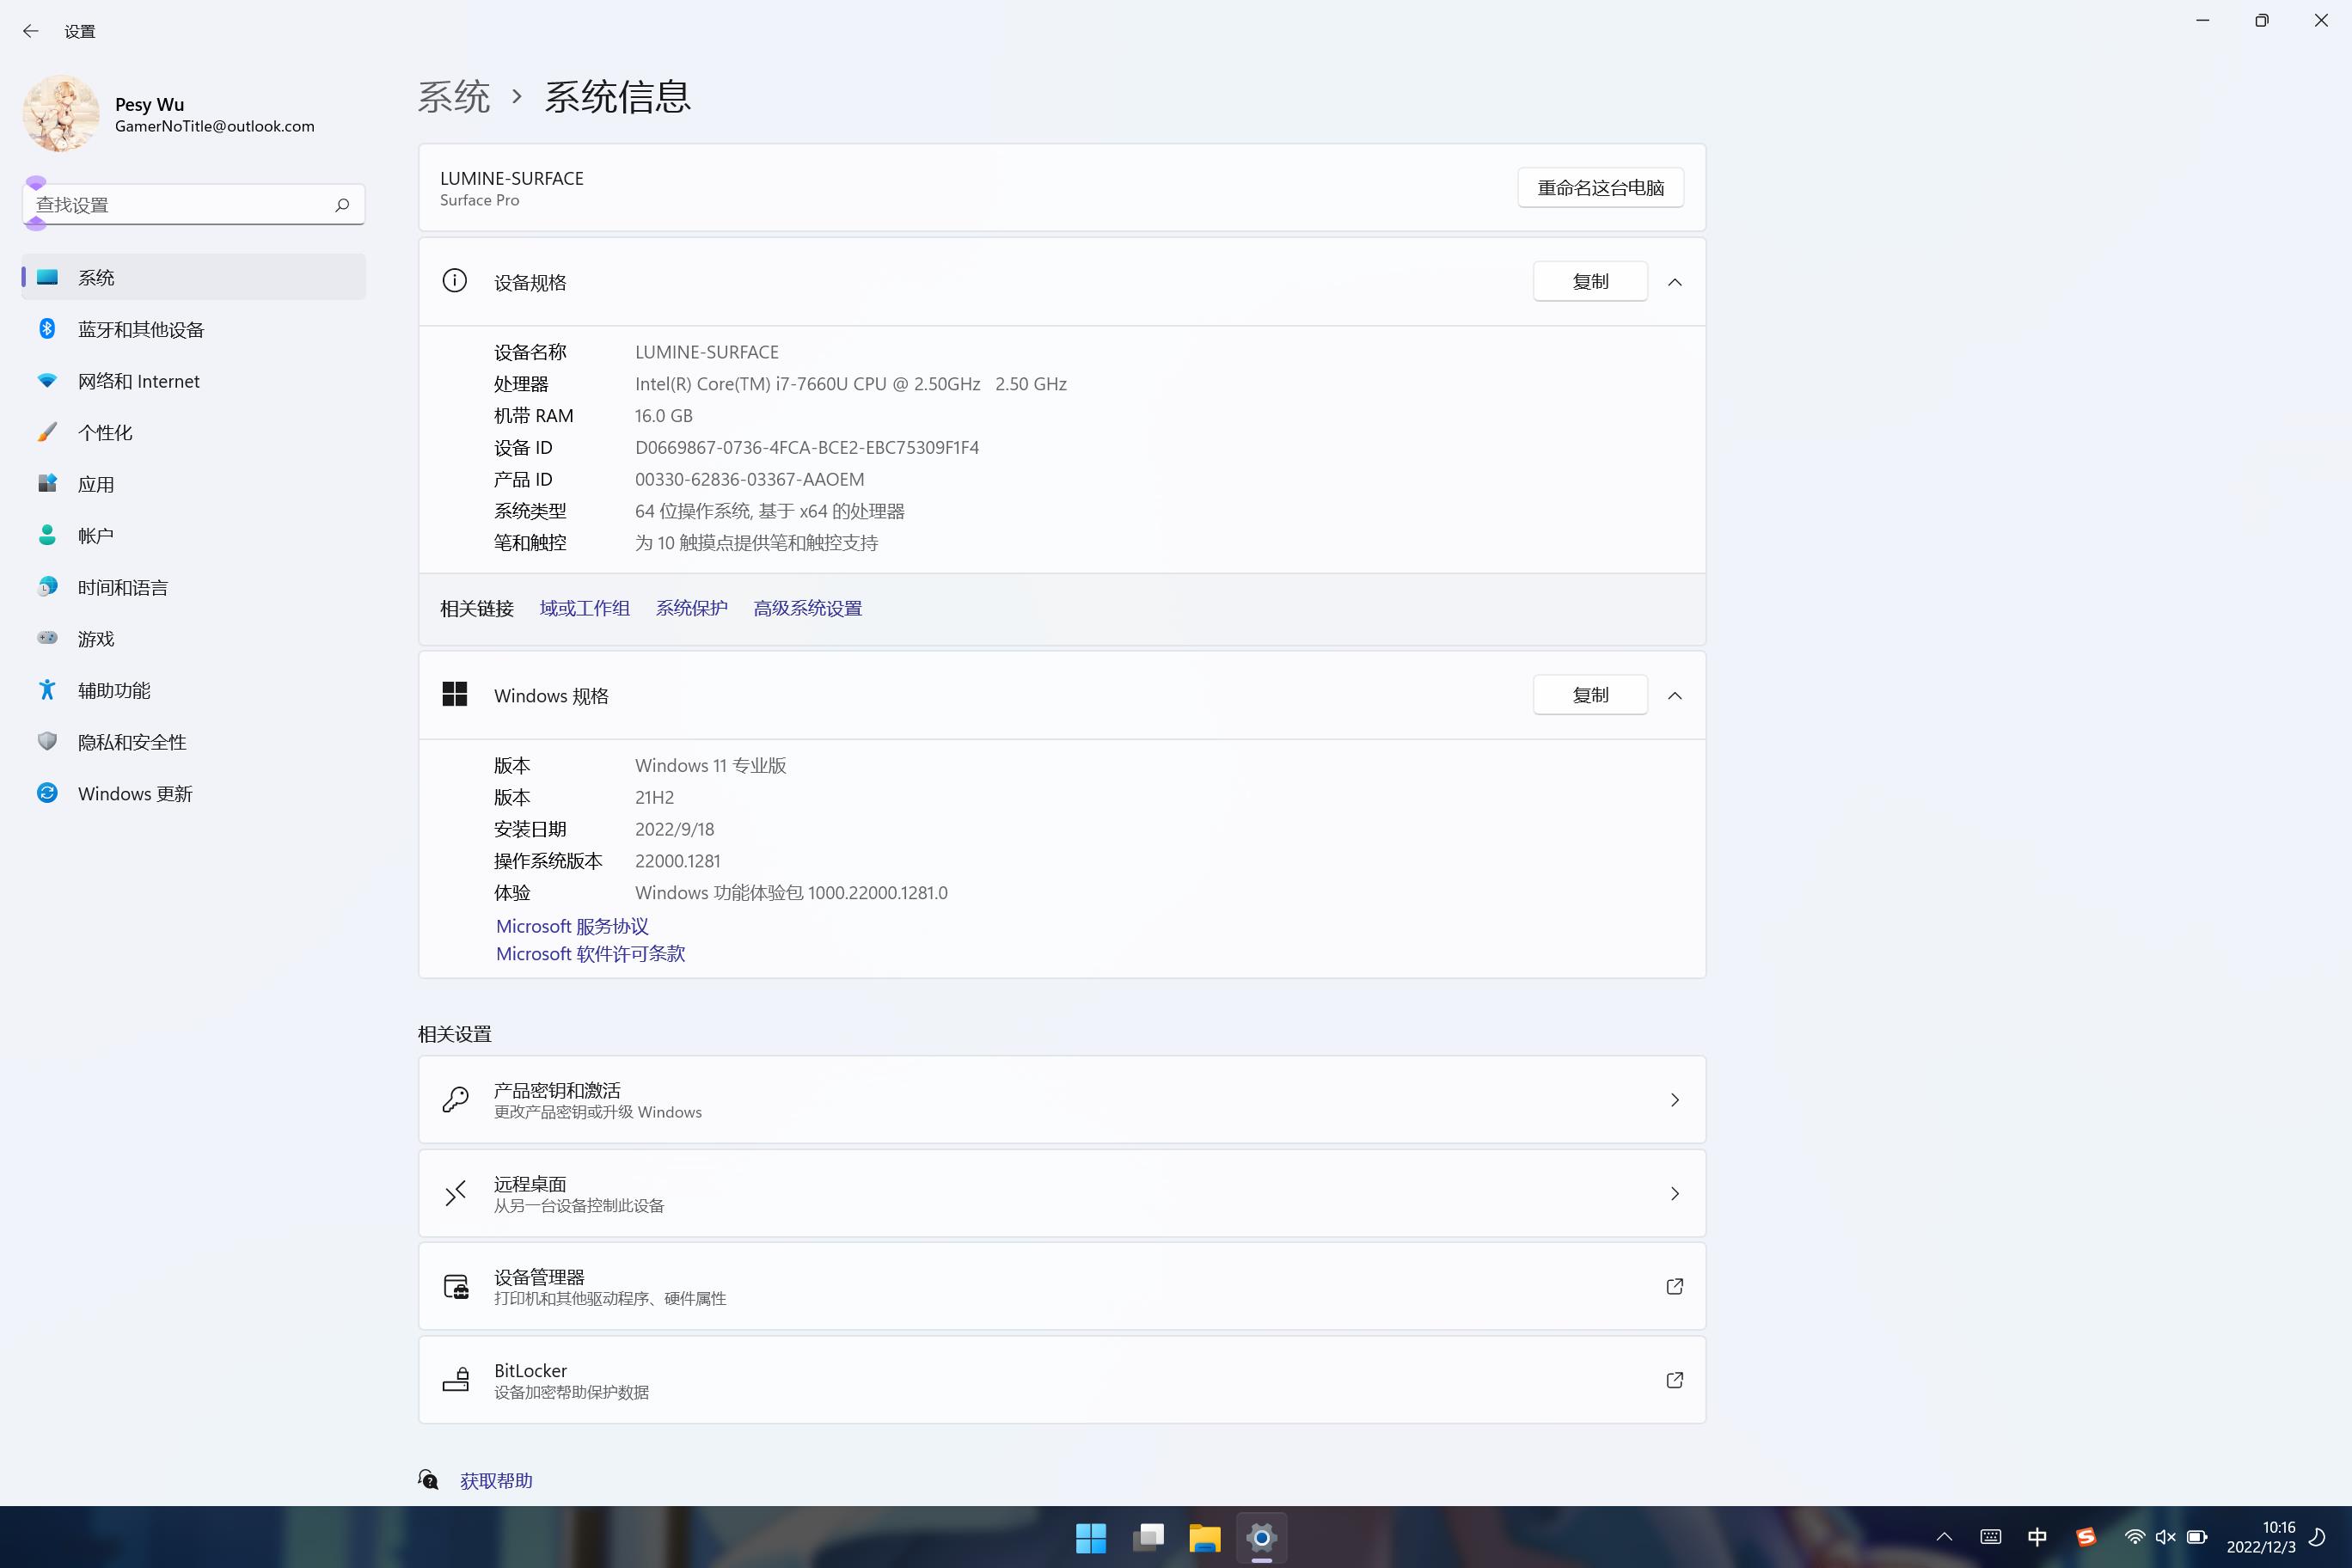The image size is (2352, 1568).
Task: Collapse the 设备规格 section
Action: coord(1674,282)
